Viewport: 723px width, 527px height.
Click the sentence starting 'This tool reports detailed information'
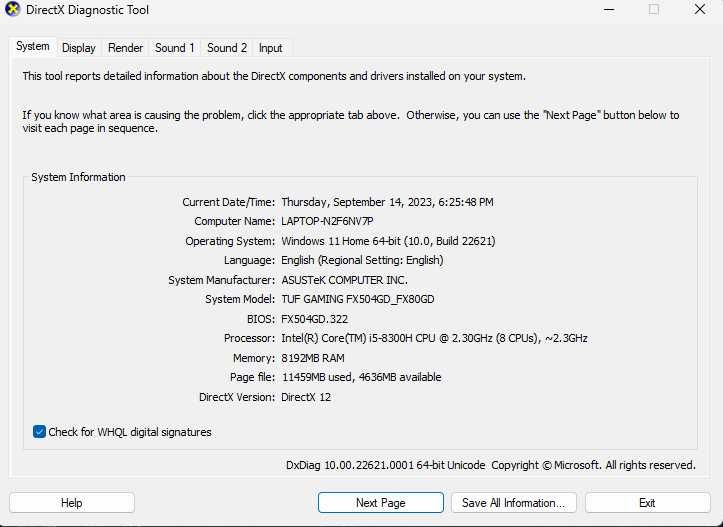(x=274, y=76)
